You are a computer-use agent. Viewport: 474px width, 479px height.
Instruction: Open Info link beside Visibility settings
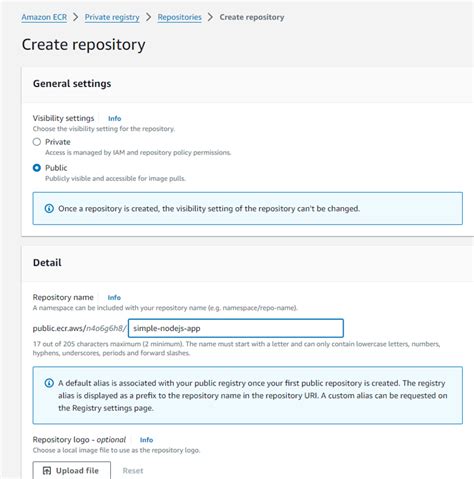pyautogui.click(x=114, y=118)
